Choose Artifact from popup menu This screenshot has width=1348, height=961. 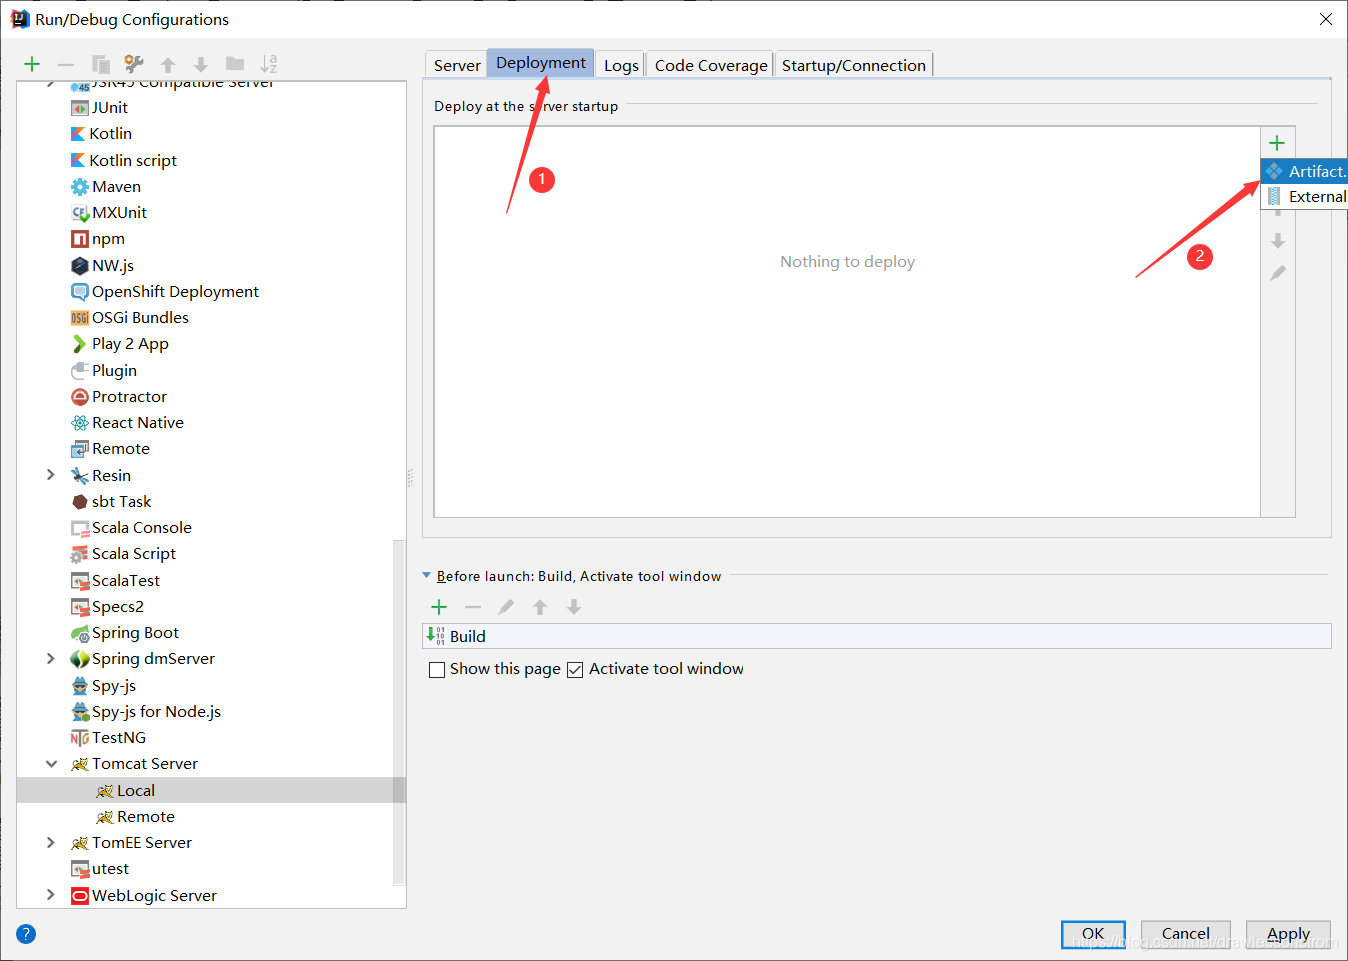point(1304,171)
